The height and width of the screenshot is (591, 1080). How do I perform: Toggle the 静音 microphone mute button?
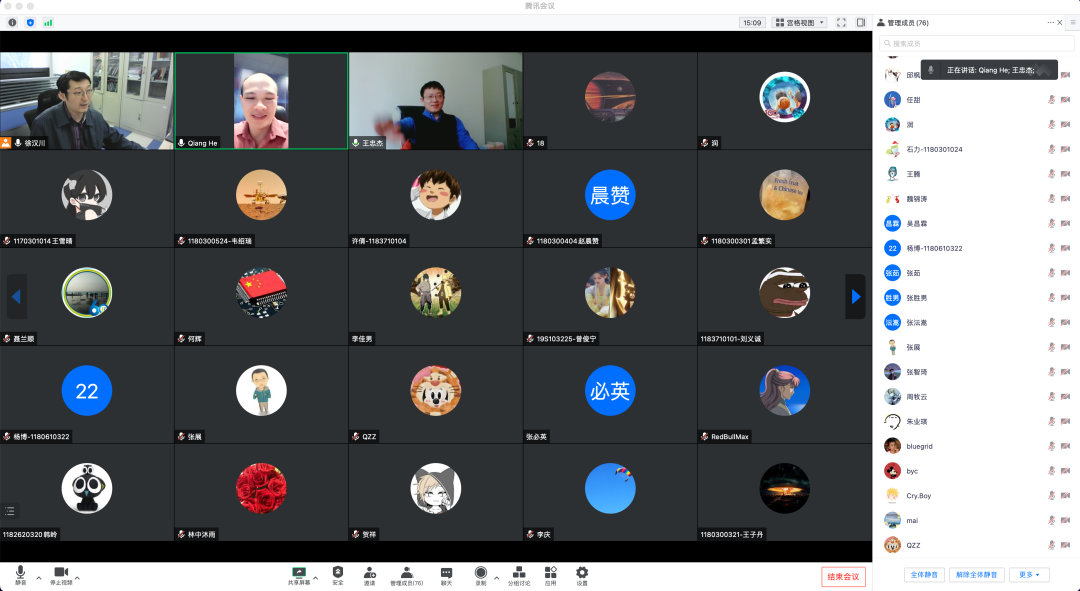tap(20, 573)
